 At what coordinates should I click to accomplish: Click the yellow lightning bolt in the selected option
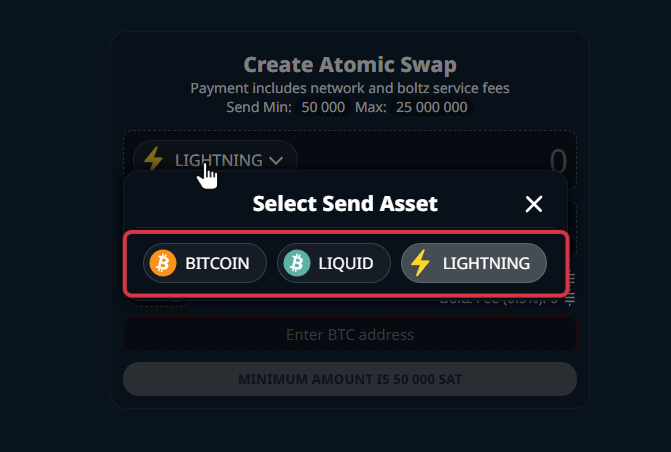[x=421, y=263]
